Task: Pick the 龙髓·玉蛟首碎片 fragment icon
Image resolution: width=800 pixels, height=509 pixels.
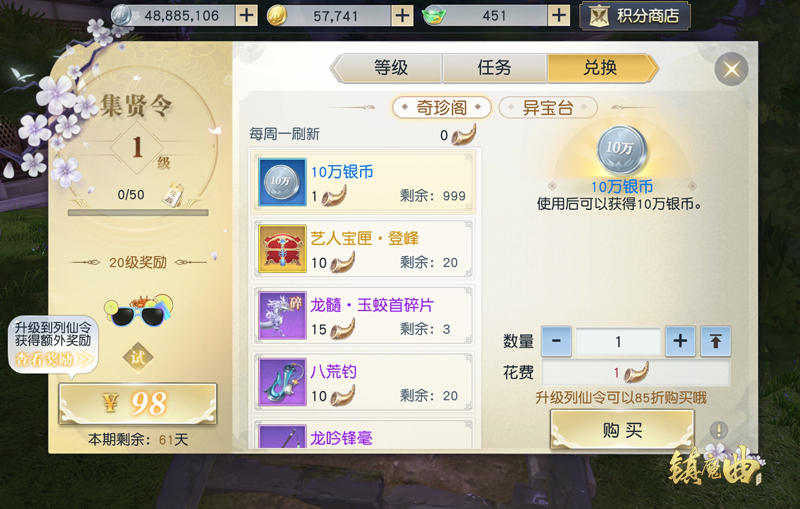Action: 282,315
